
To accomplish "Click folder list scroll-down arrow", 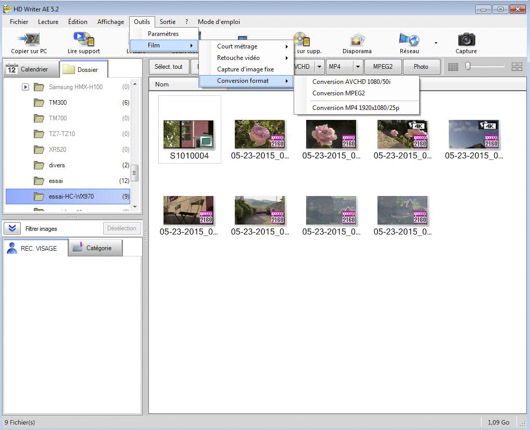I will pyautogui.click(x=135, y=207).
